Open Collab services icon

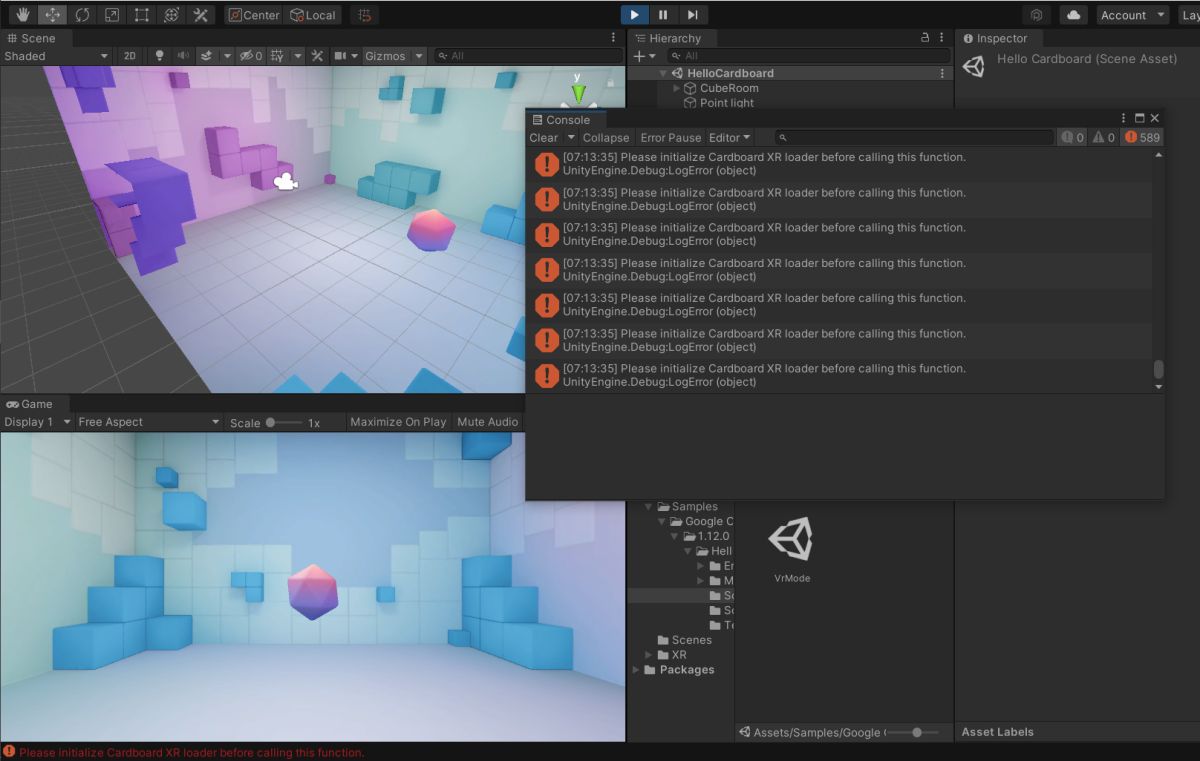click(x=1037, y=15)
